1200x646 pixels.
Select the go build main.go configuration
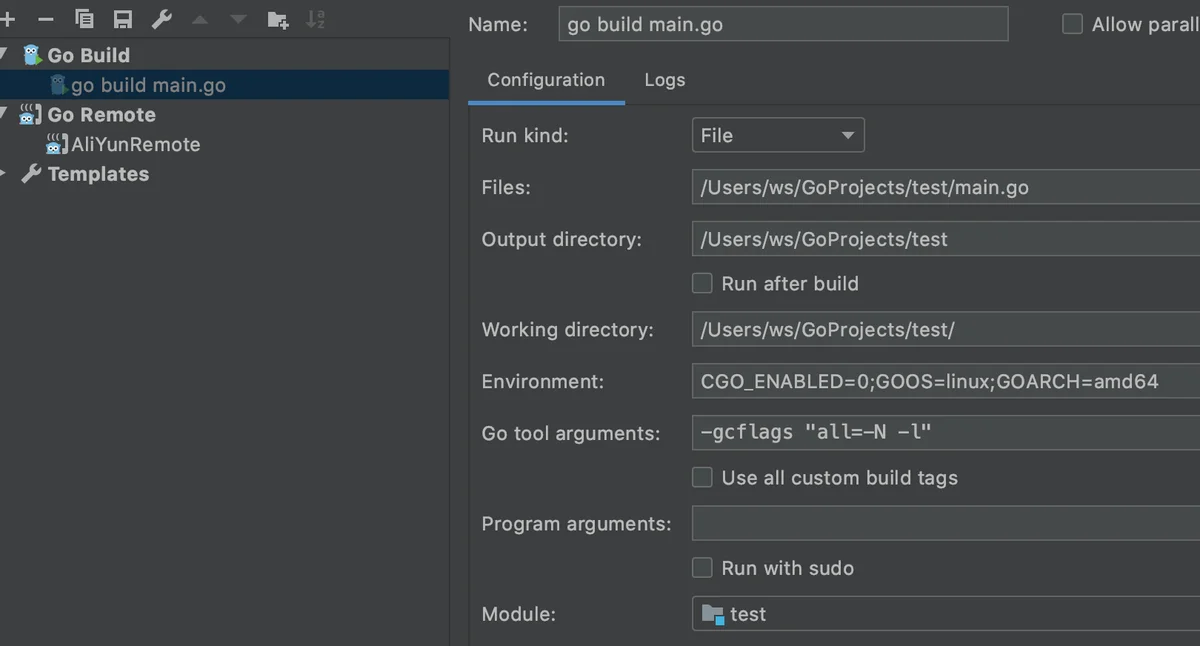click(148, 85)
